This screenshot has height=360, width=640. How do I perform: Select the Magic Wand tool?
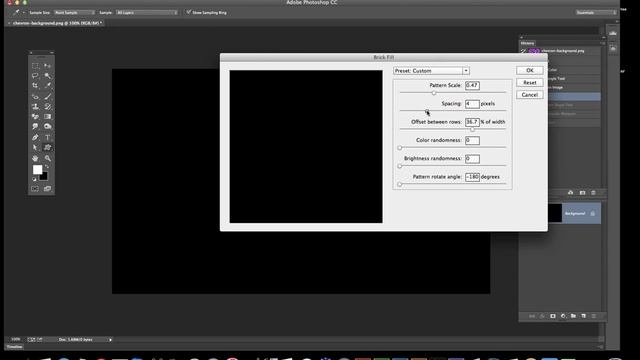click(x=47, y=76)
